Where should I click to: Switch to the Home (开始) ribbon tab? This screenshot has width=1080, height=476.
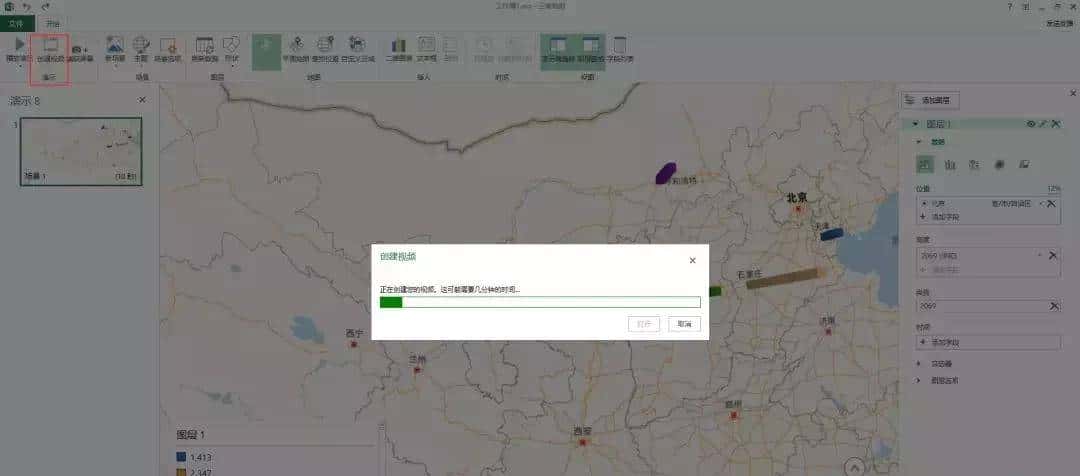click(x=52, y=23)
